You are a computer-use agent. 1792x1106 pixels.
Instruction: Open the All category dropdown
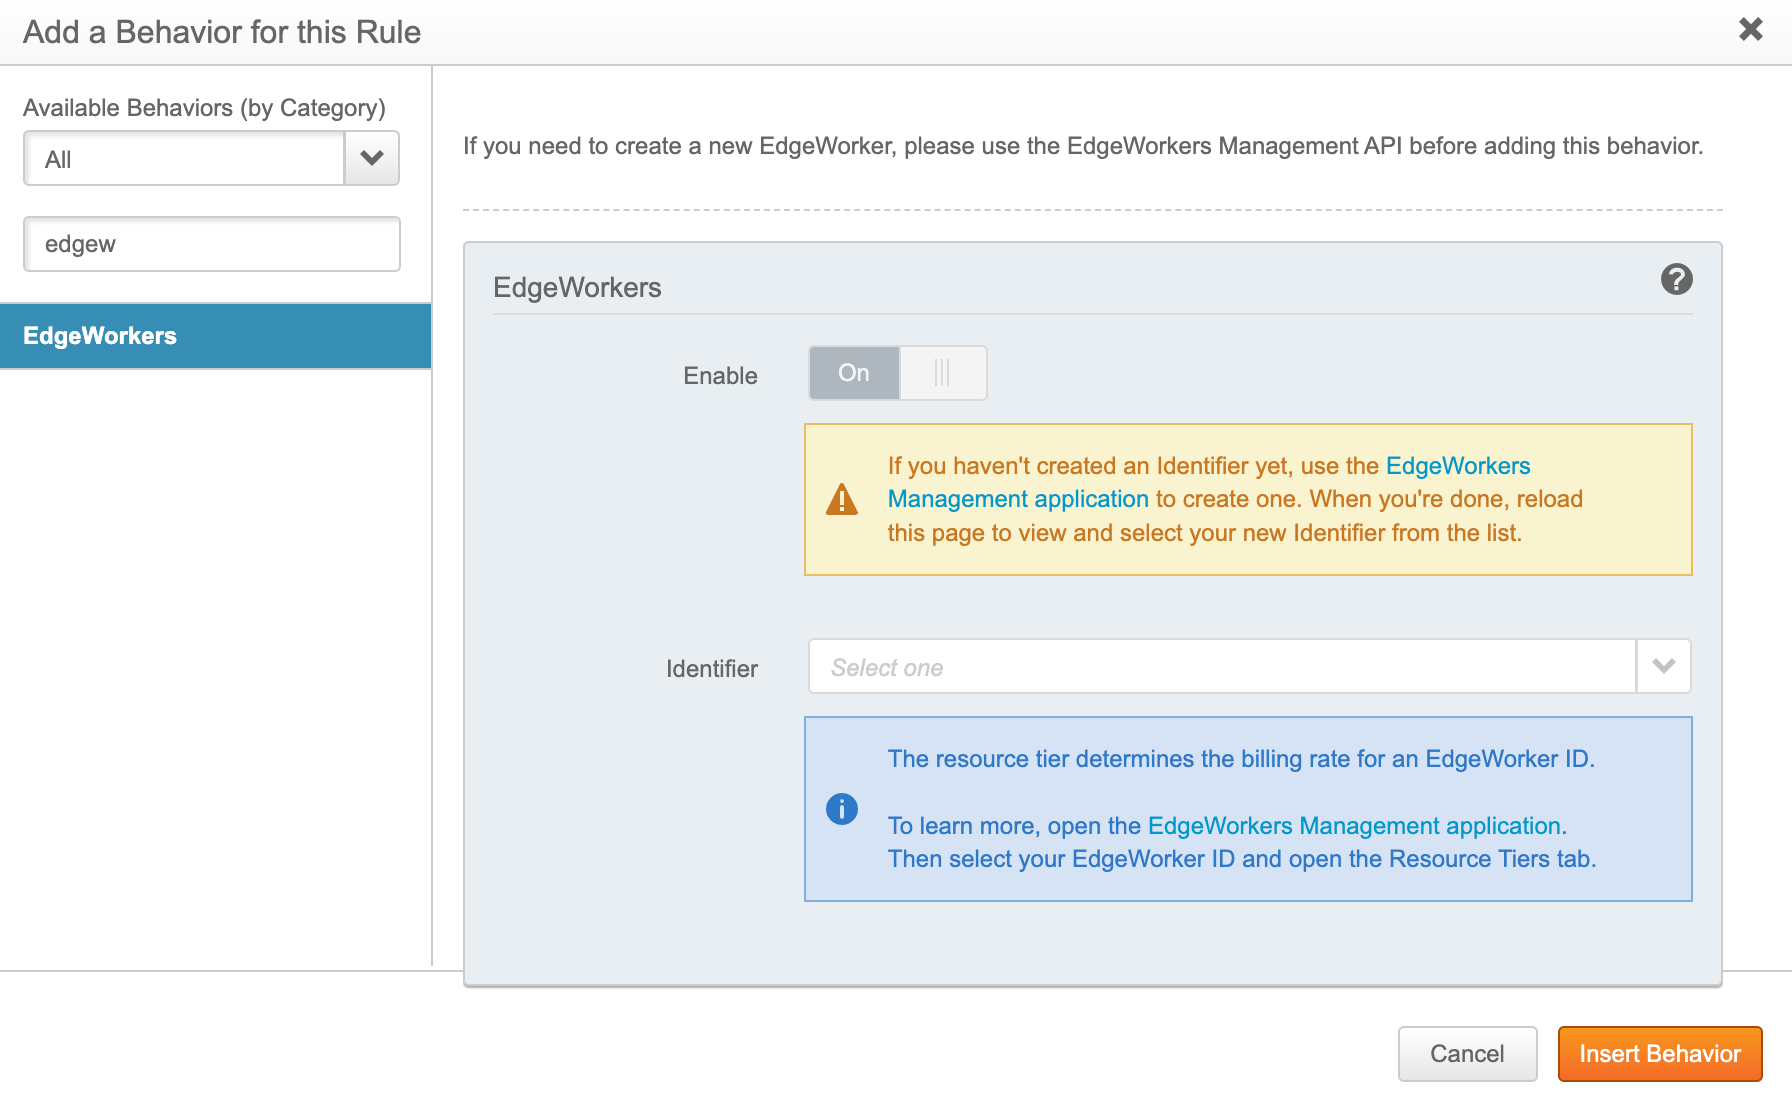pos(211,158)
